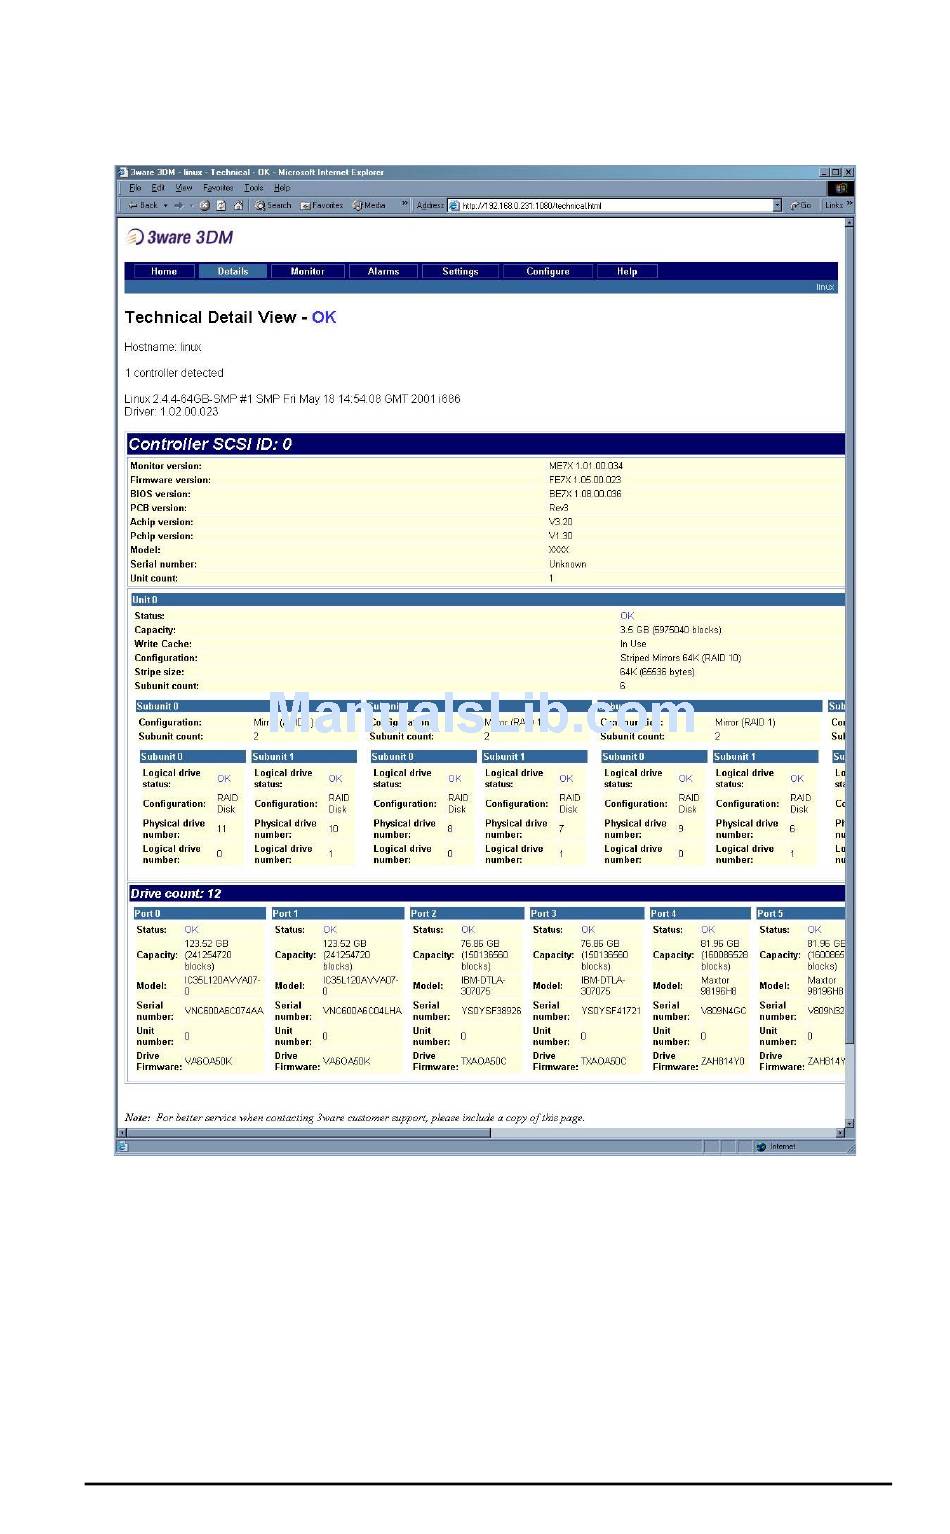This screenshot has width=950, height=1534.
Task: Open the Settings navigation tab
Action: [460, 271]
